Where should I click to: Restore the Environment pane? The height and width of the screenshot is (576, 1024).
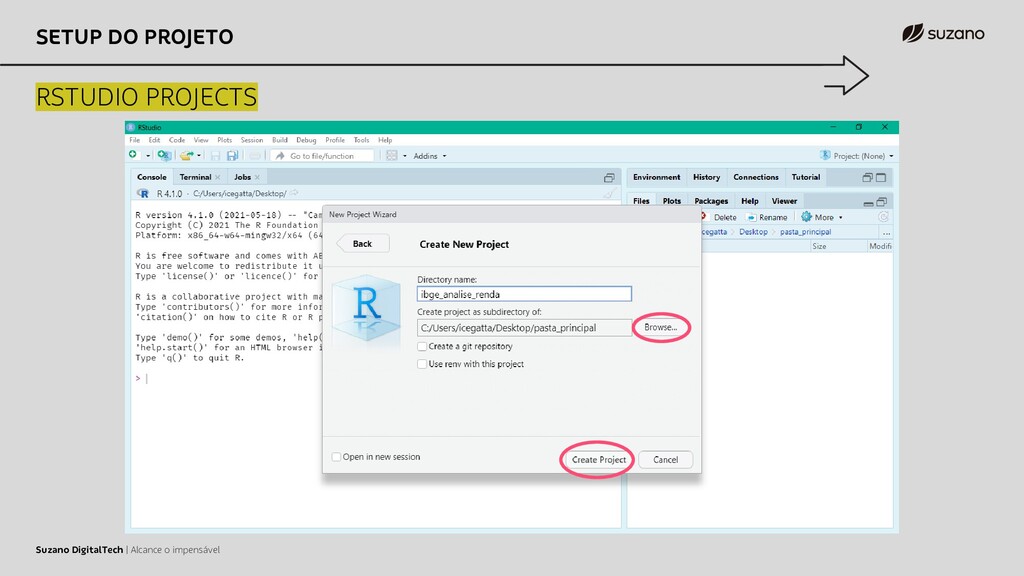(867, 178)
